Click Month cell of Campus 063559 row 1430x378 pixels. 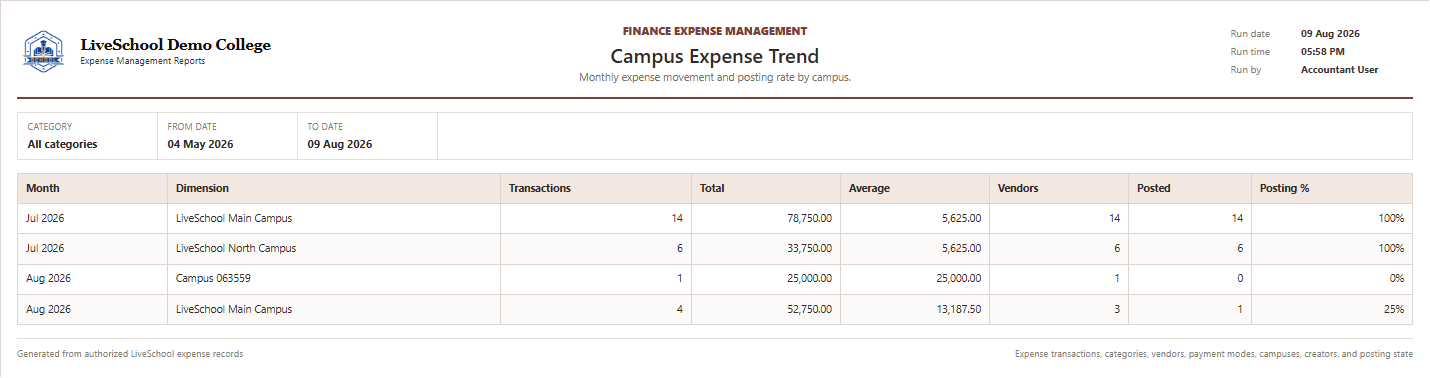(92, 278)
